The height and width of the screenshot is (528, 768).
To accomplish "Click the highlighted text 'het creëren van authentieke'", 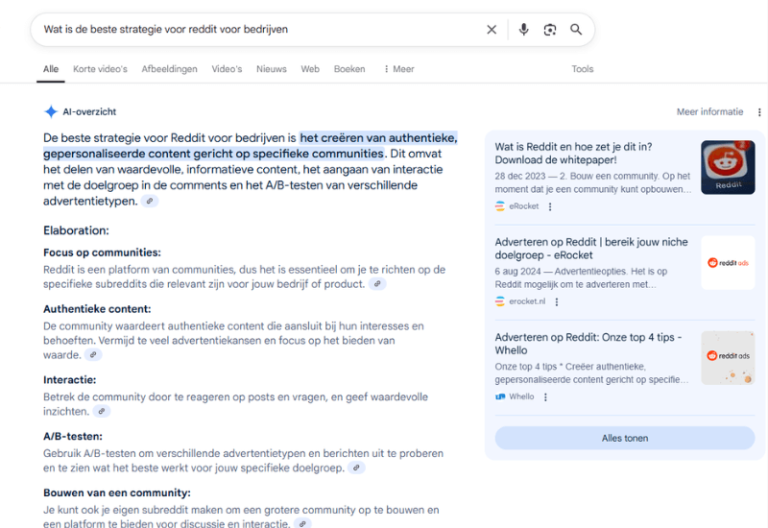I will tap(378, 138).
